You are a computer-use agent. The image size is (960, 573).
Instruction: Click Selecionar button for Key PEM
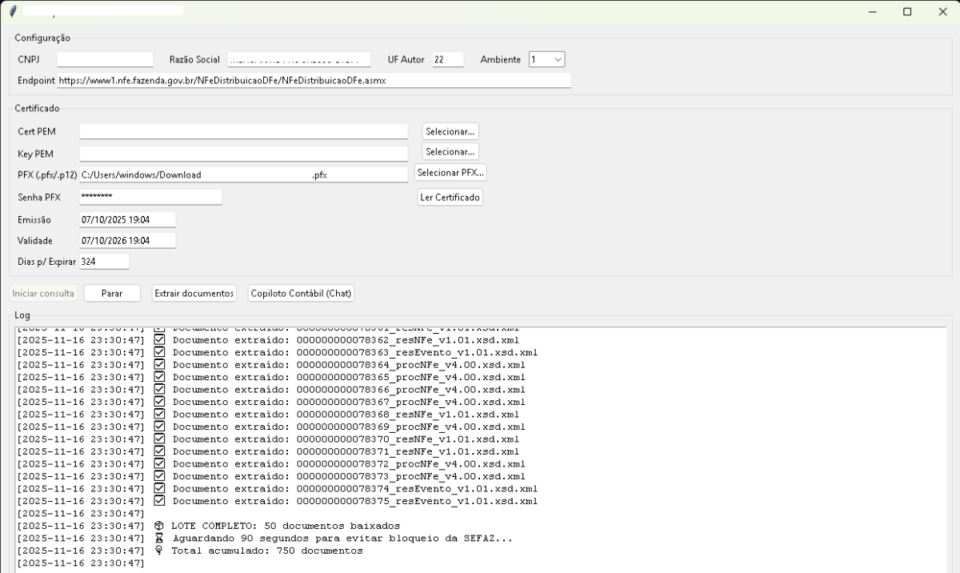click(450, 152)
